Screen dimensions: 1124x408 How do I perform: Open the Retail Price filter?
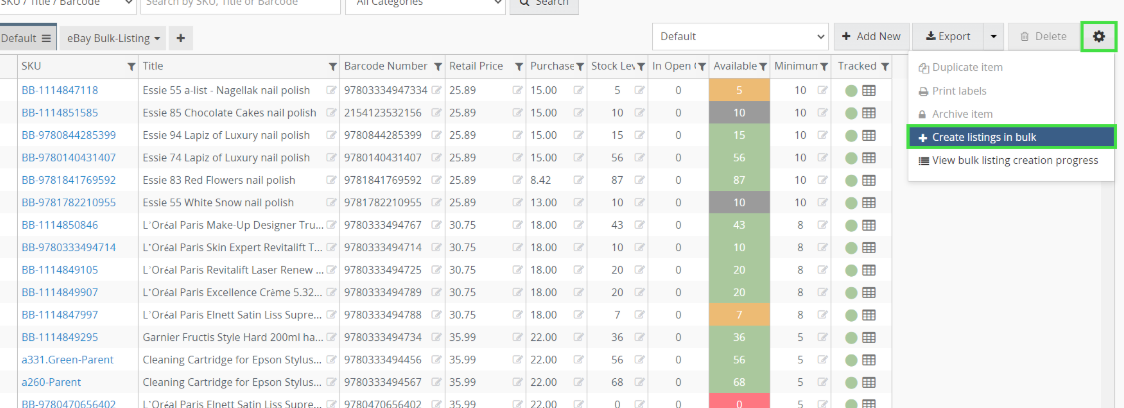click(x=518, y=67)
